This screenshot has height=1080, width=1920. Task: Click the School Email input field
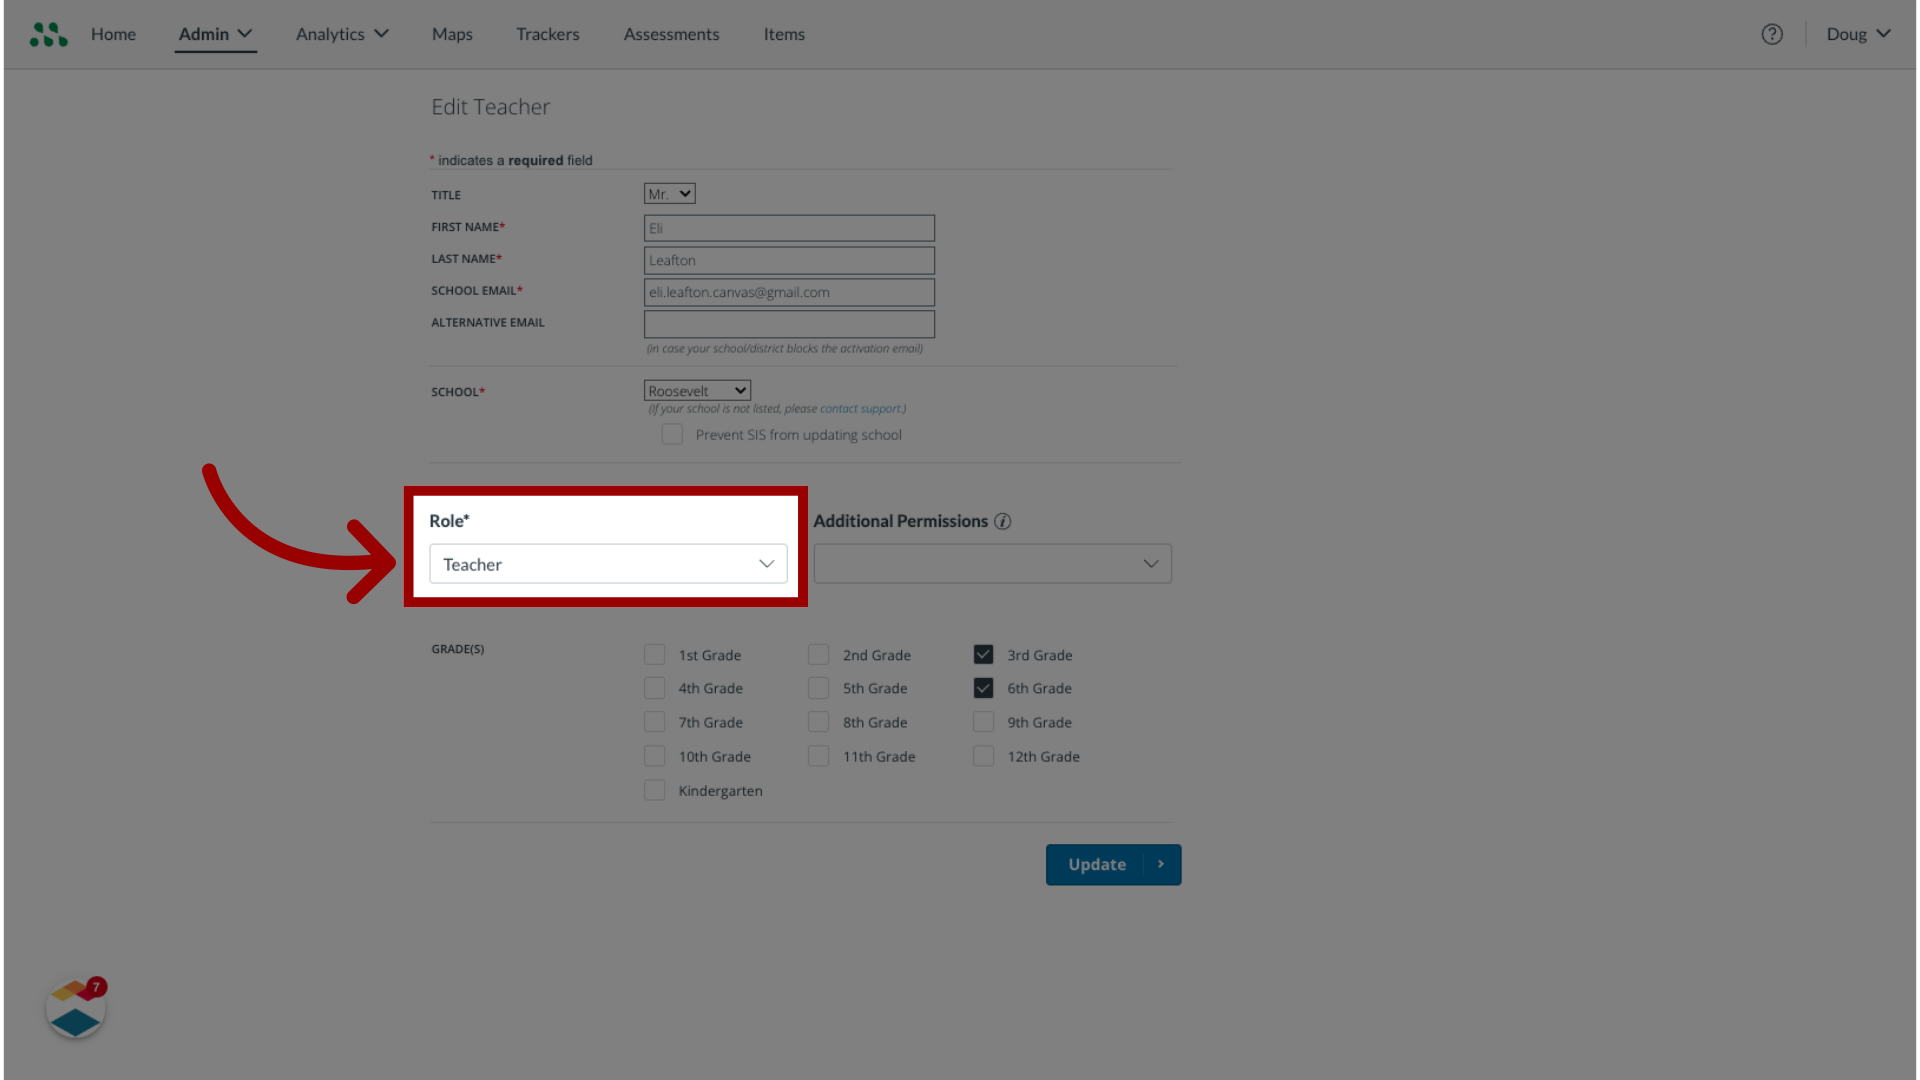pyautogui.click(x=789, y=292)
